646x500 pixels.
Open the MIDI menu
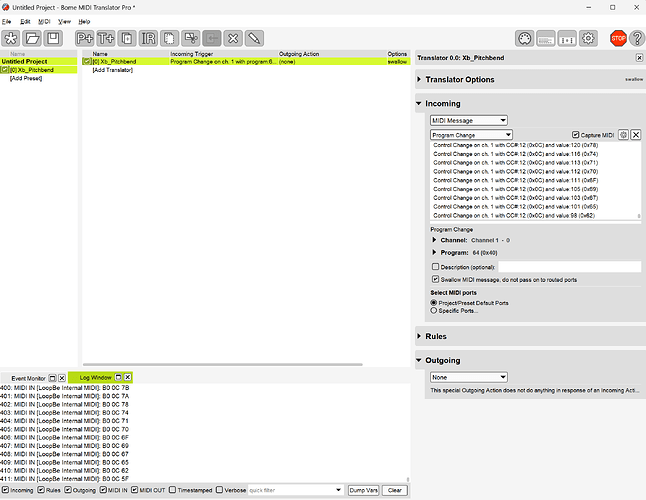click(44, 21)
